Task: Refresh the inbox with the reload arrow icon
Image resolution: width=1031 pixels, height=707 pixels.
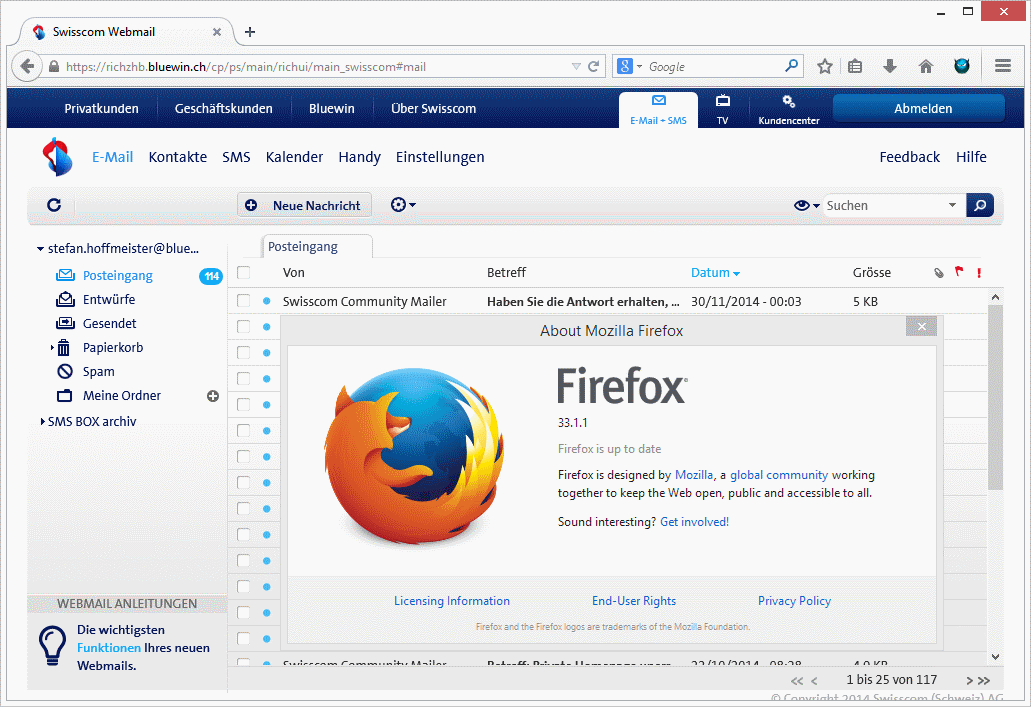Action: point(53,205)
